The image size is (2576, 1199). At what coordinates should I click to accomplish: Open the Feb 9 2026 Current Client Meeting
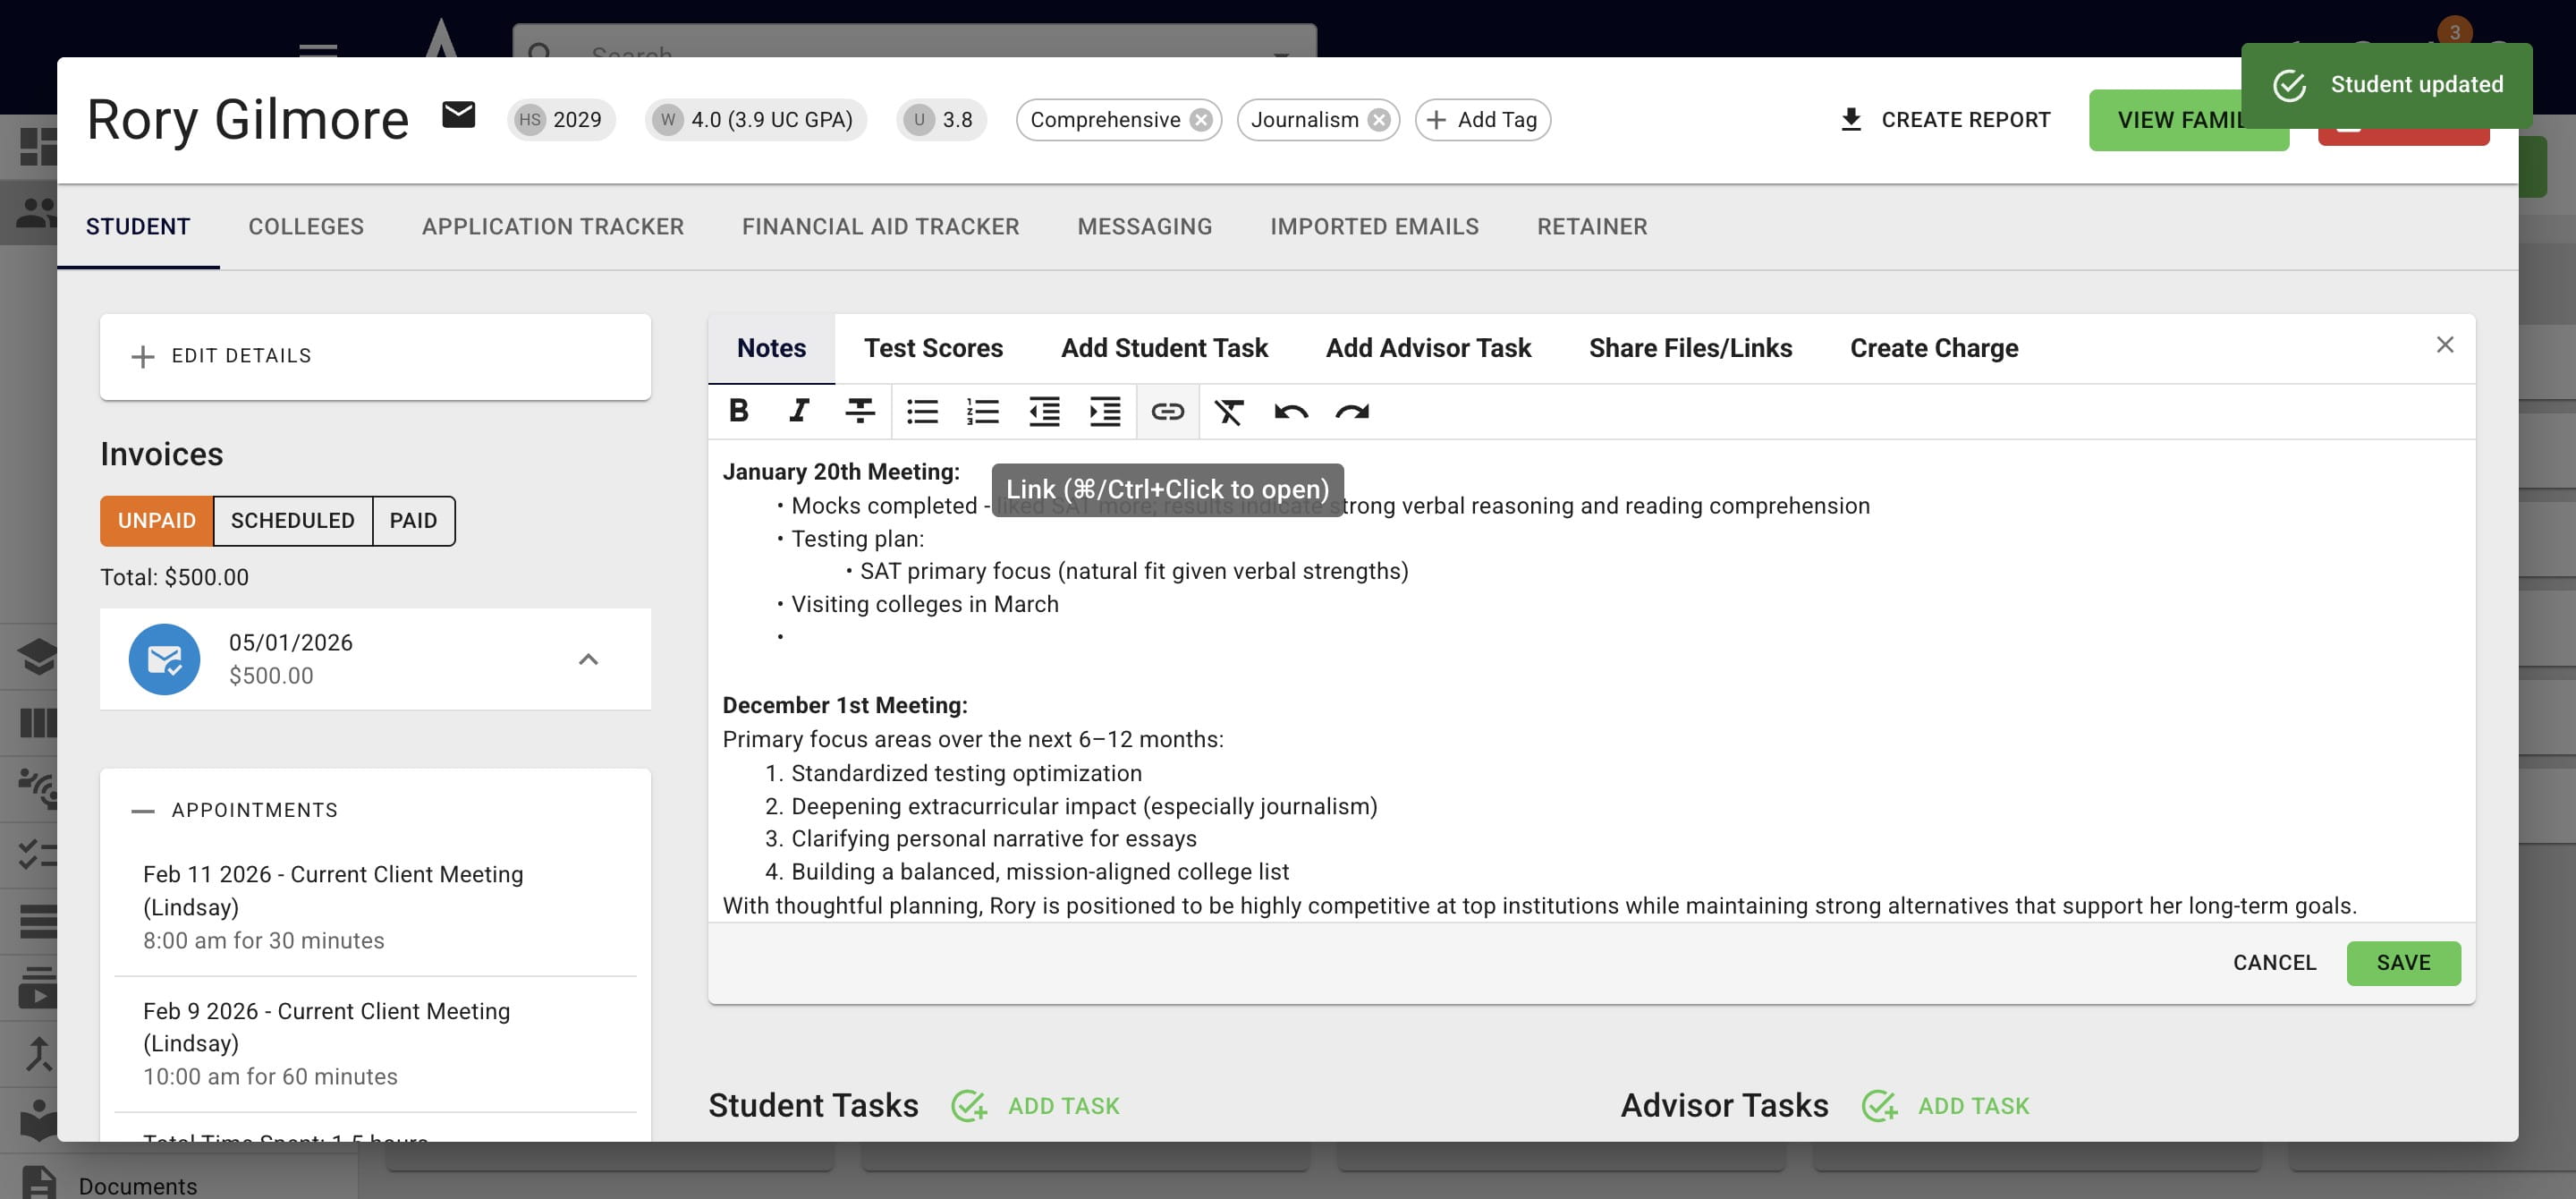(375, 1043)
